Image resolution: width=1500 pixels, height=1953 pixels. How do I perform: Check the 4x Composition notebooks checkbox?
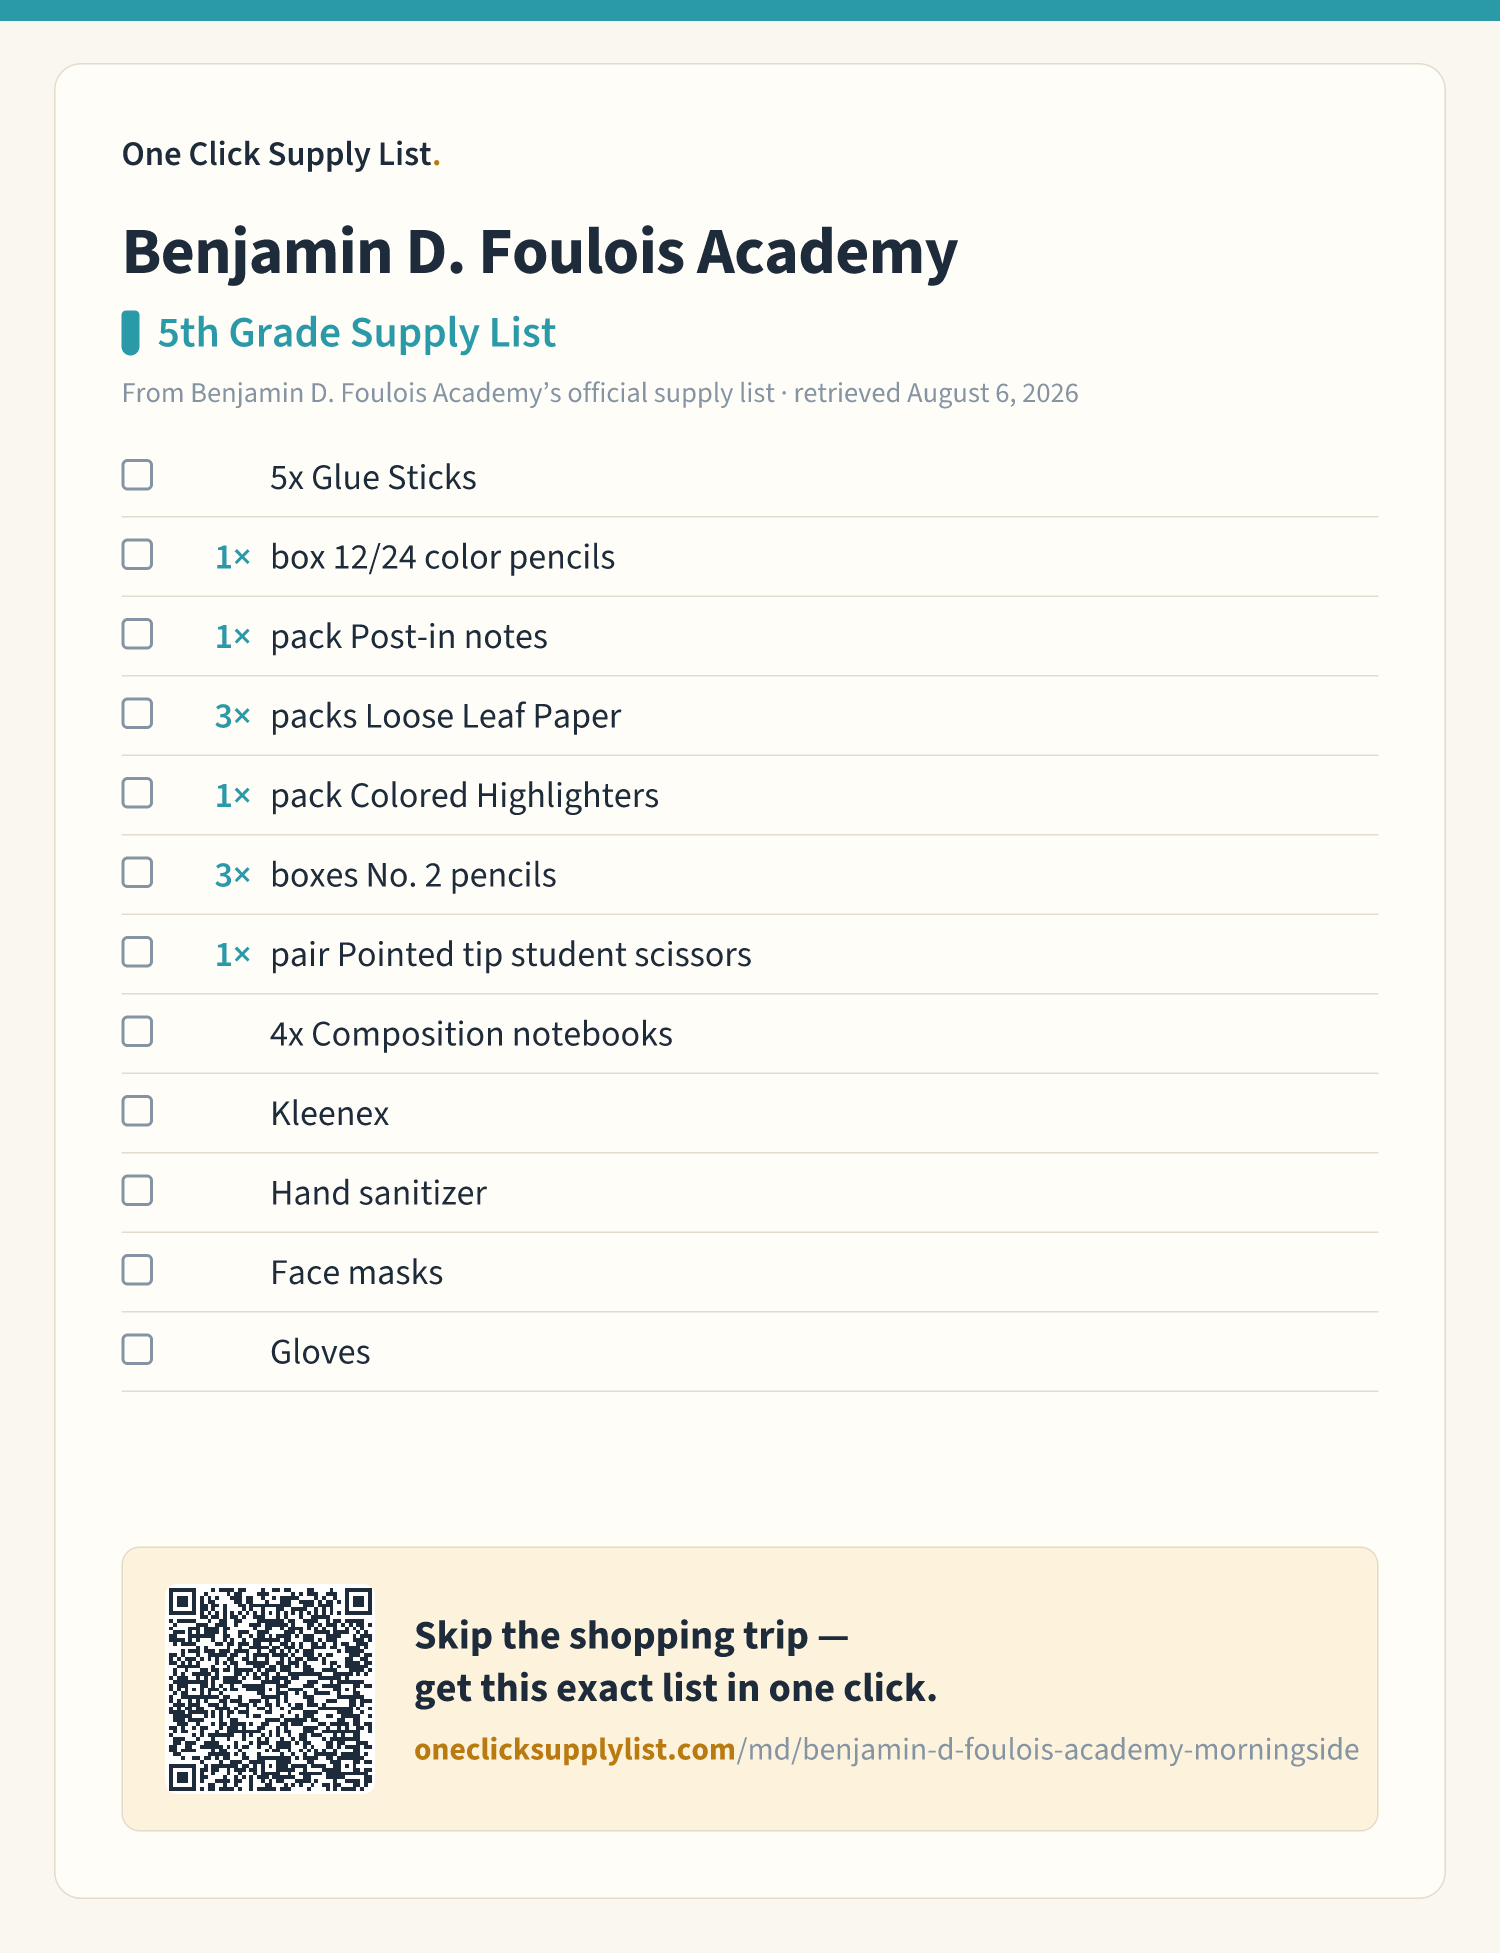click(137, 1032)
